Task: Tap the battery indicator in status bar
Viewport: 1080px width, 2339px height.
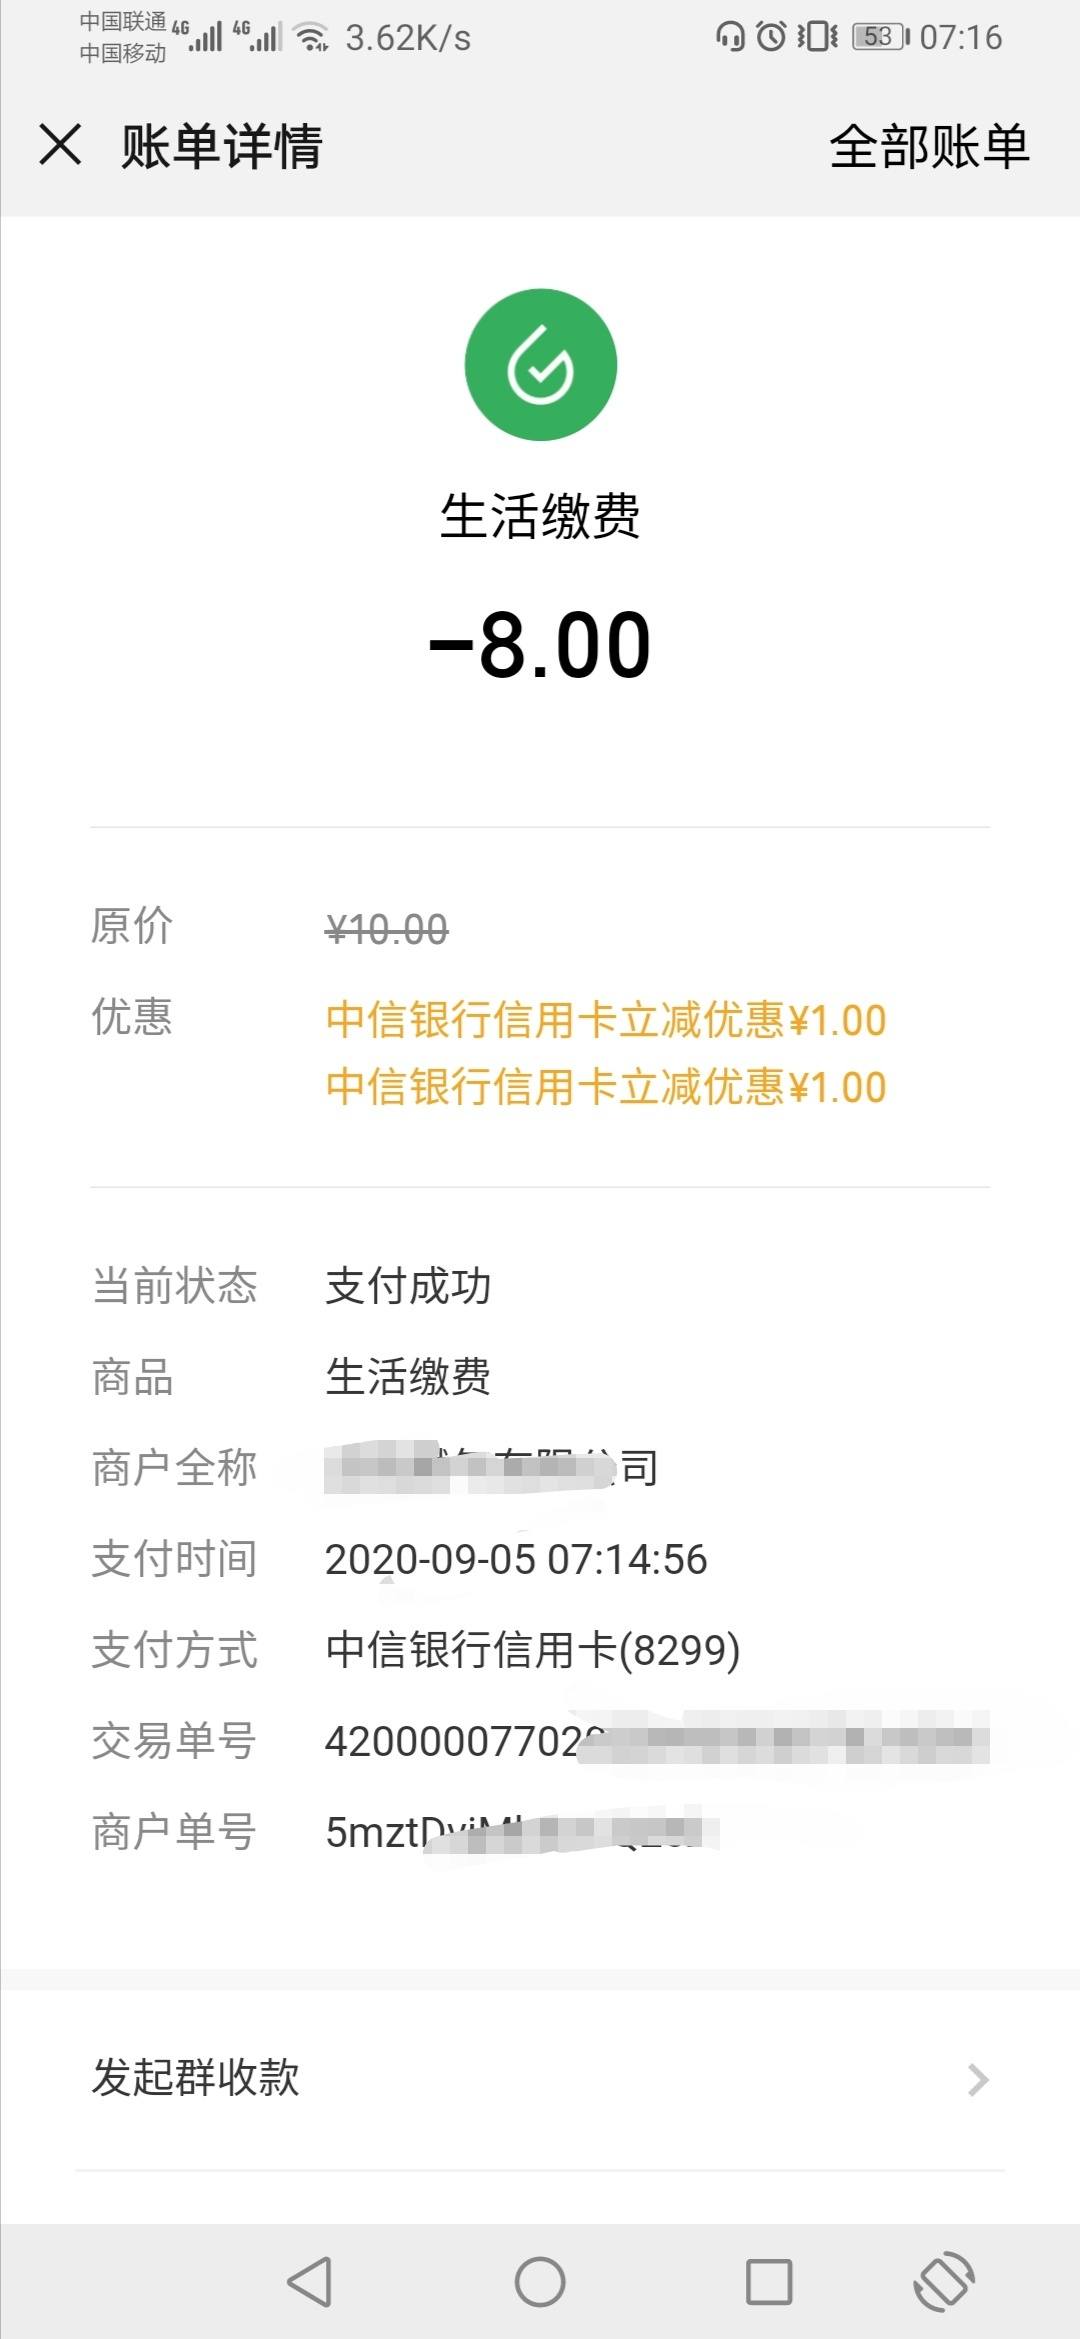Action: [x=881, y=37]
